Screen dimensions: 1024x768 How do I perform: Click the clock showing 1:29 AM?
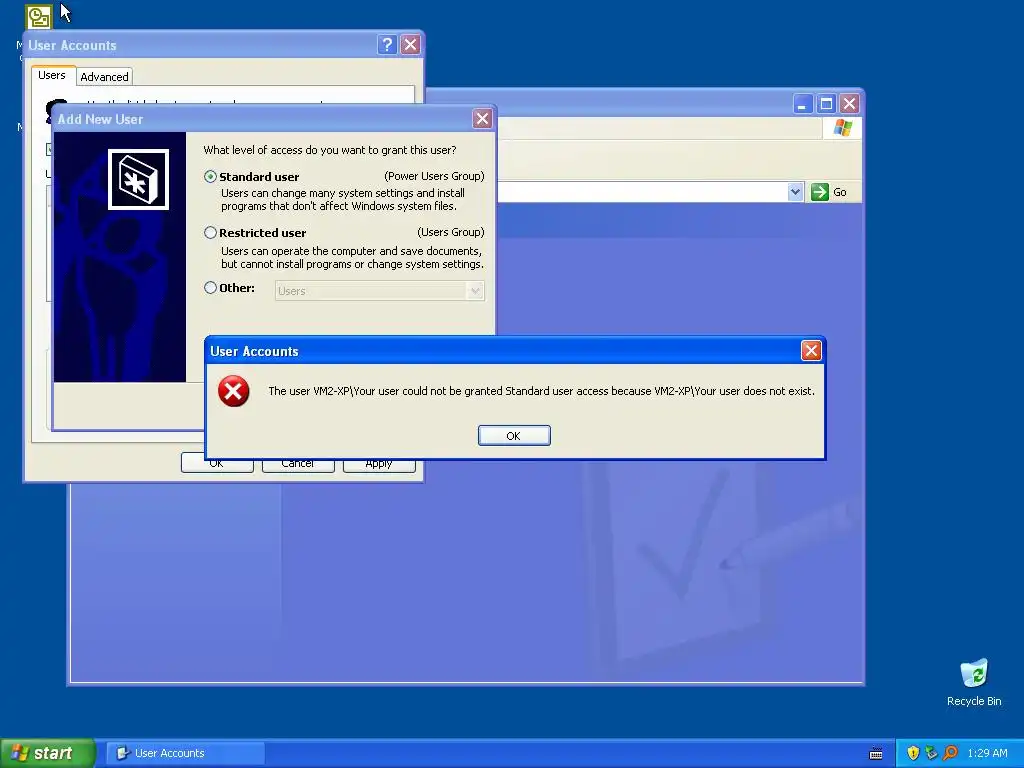click(x=987, y=753)
